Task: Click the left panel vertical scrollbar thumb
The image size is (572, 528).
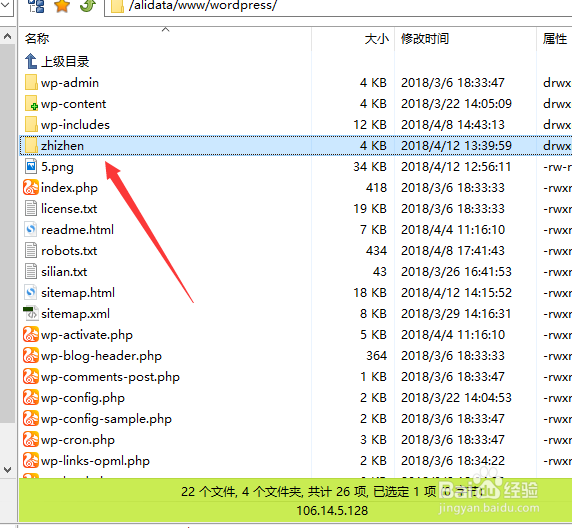Action: 7,234
